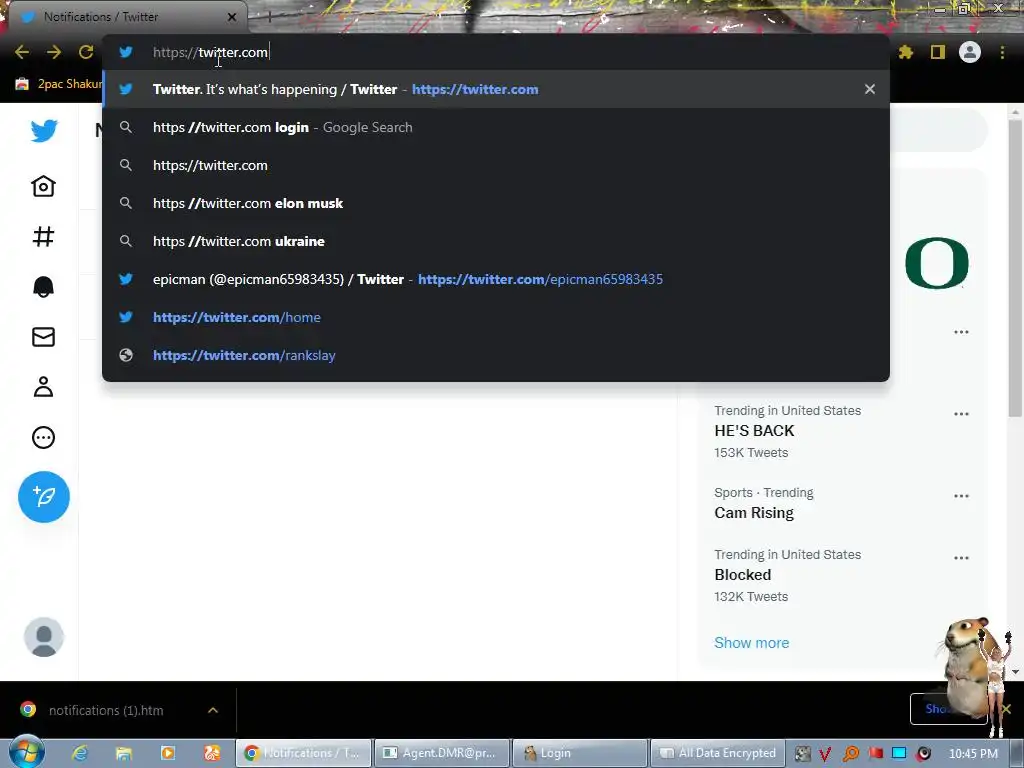The height and width of the screenshot is (768, 1024).
Task: Remove the top Twitter suggestion with the X
Action: [x=870, y=89]
